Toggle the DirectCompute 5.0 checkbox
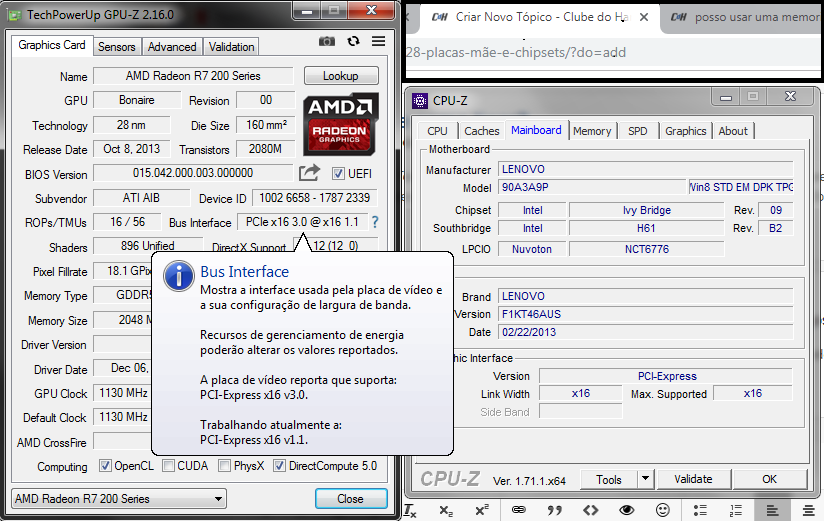The width and height of the screenshot is (824, 523). tap(279, 466)
